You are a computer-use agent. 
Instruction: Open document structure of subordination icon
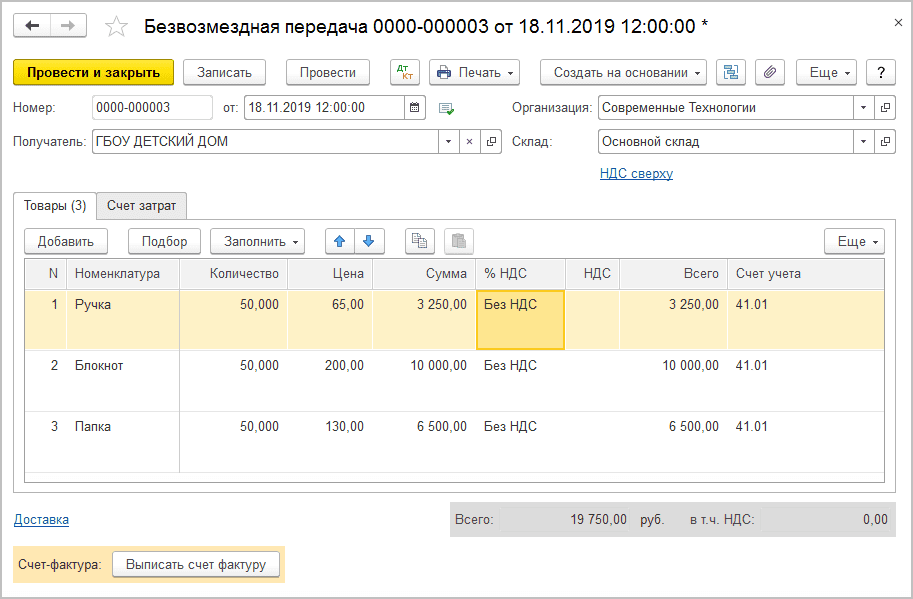731,72
